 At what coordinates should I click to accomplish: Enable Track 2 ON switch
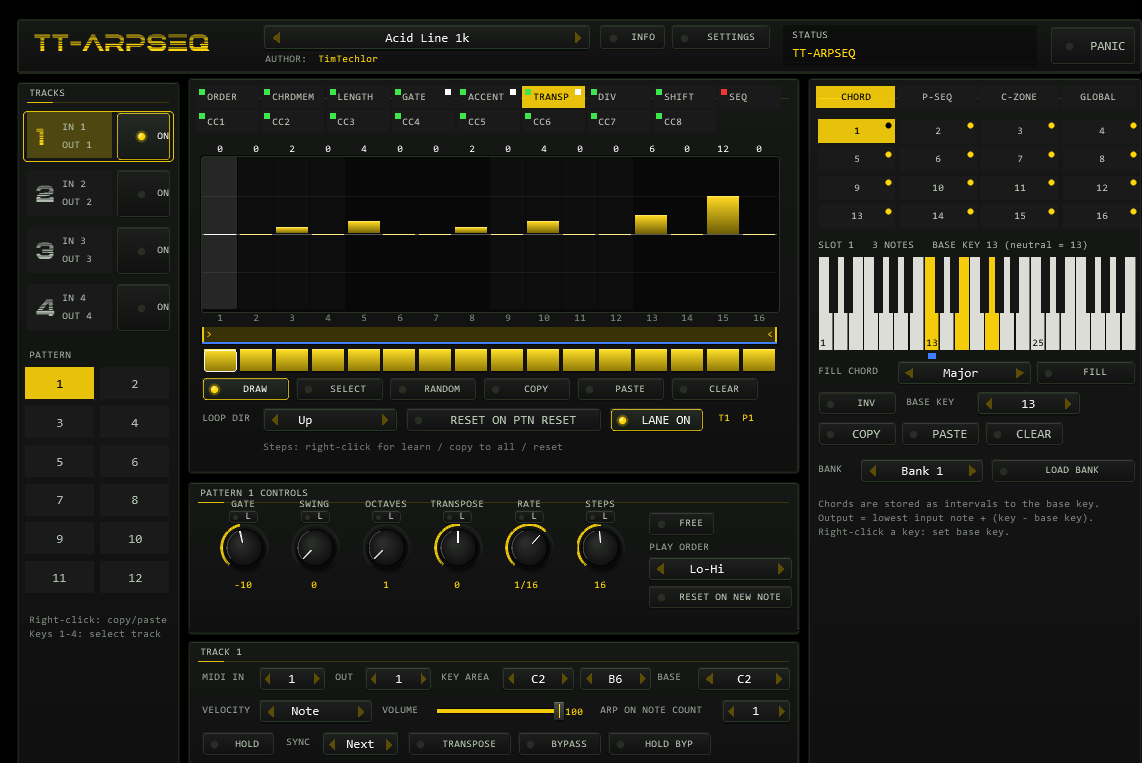pos(143,194)
